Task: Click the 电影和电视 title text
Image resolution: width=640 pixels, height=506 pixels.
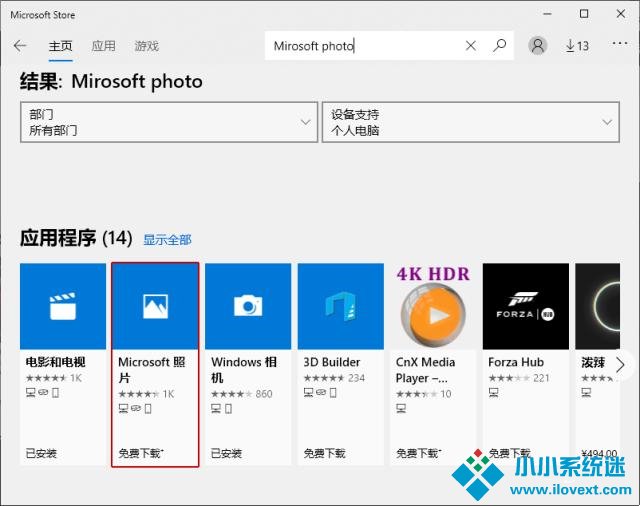Action: click(56, 362)
